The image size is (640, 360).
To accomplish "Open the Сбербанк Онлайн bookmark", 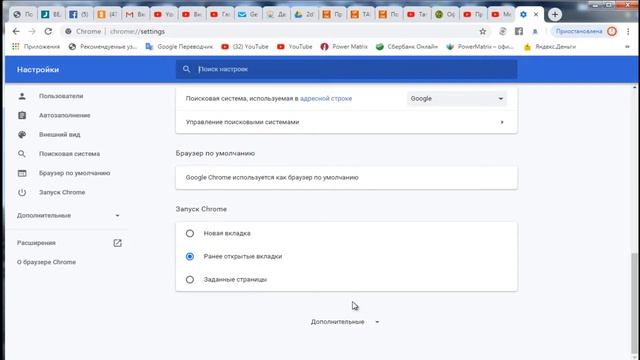I will [x=407, y=47].
